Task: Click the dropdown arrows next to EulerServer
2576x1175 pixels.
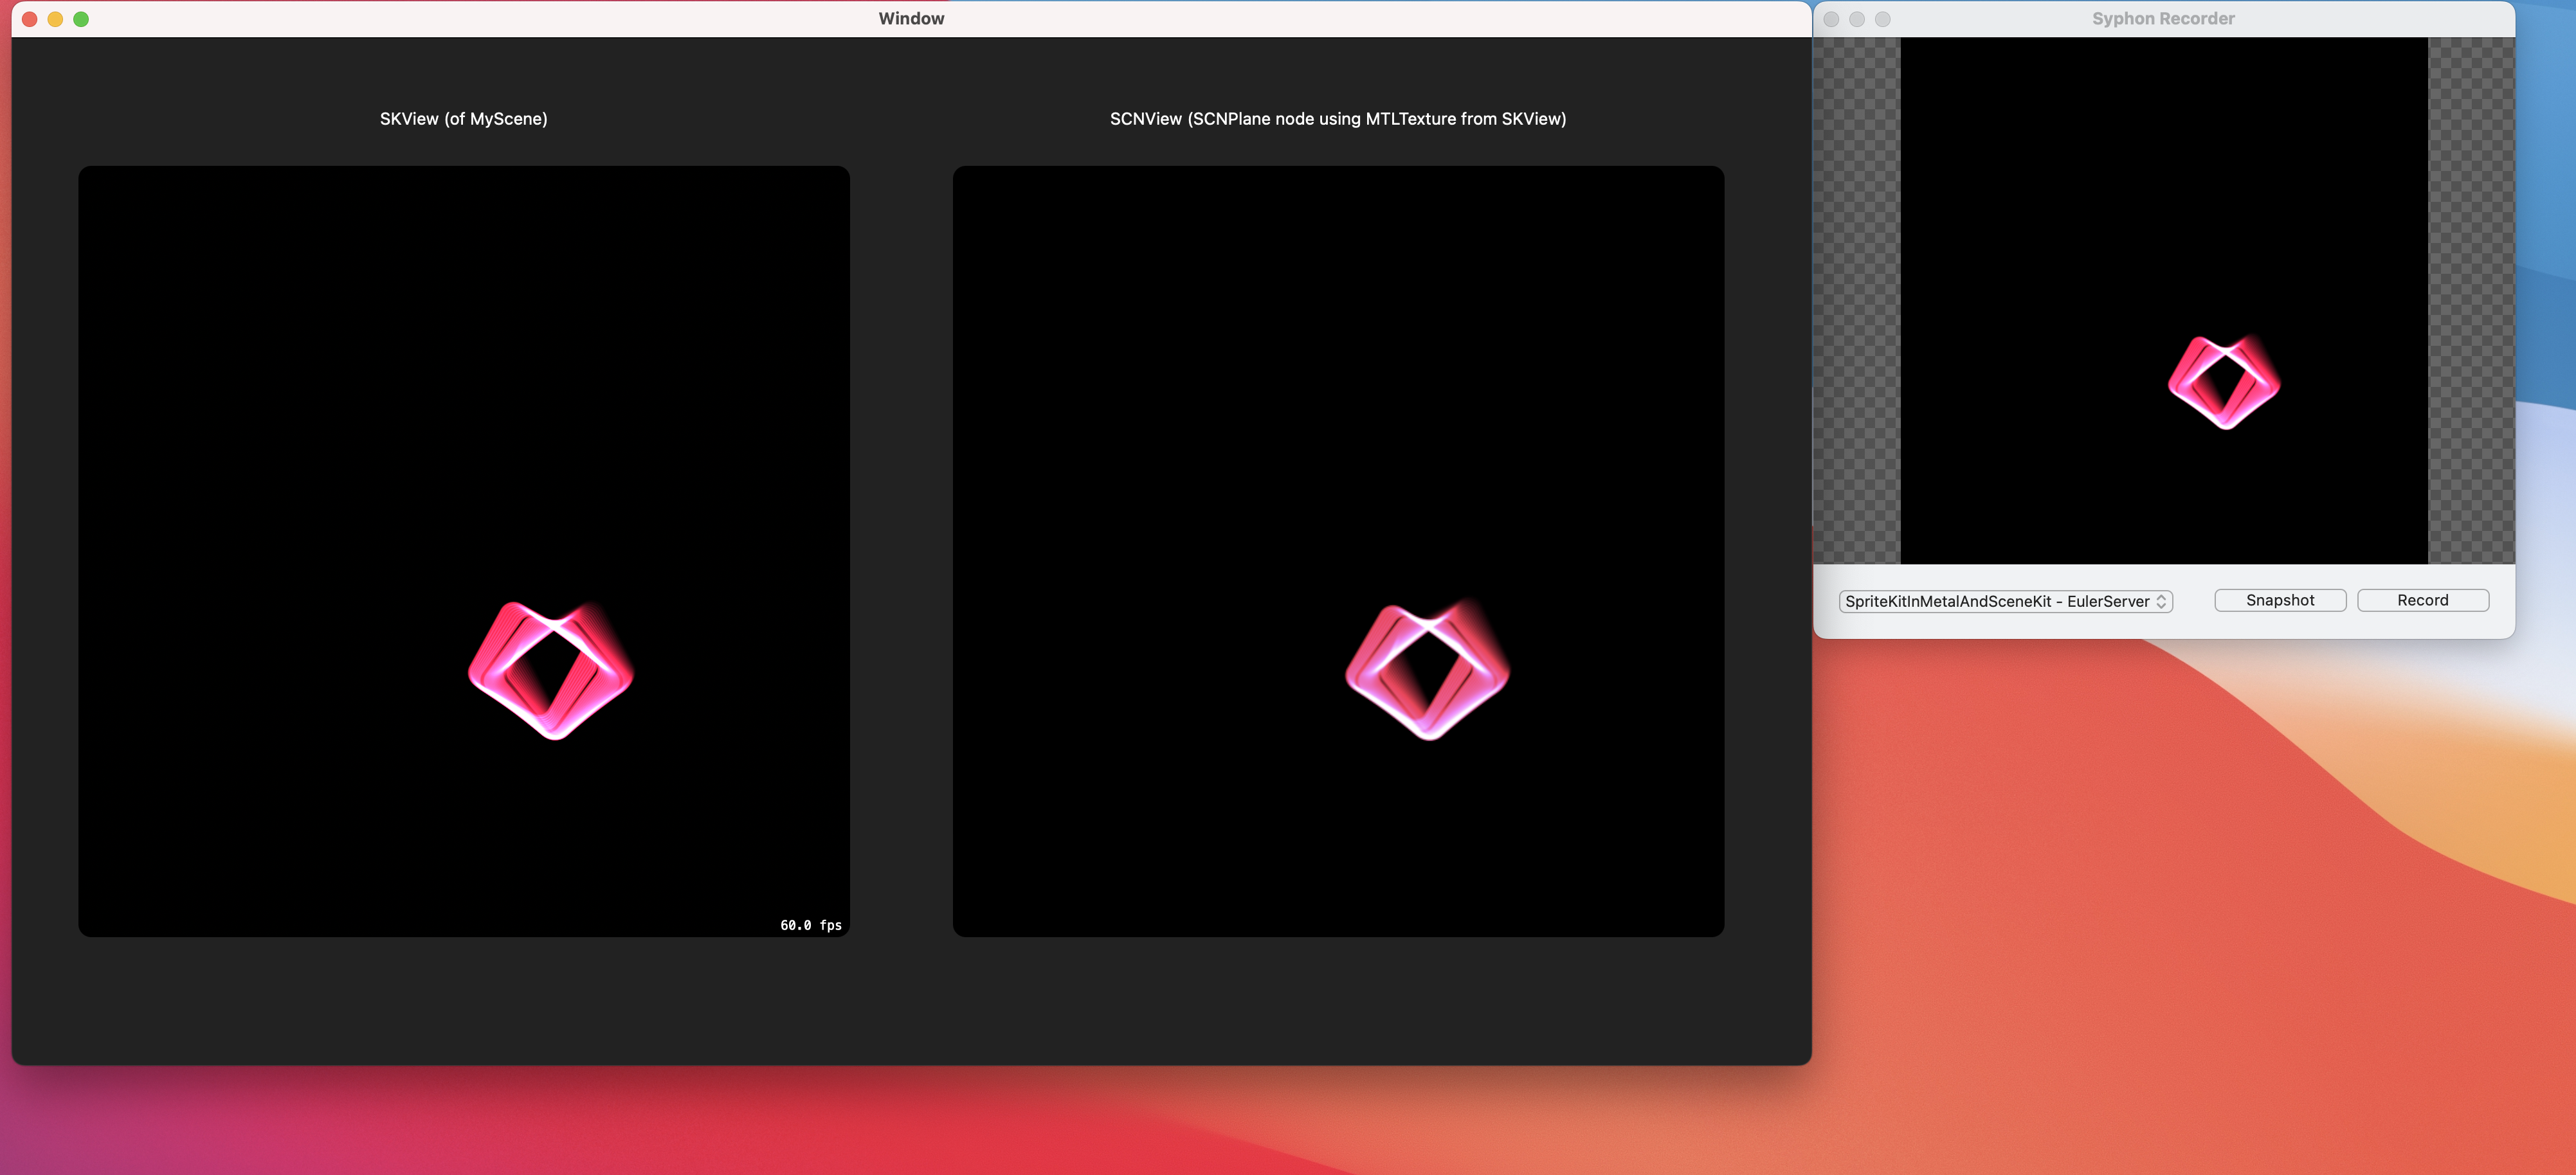Action: [x=2161, y=601]
